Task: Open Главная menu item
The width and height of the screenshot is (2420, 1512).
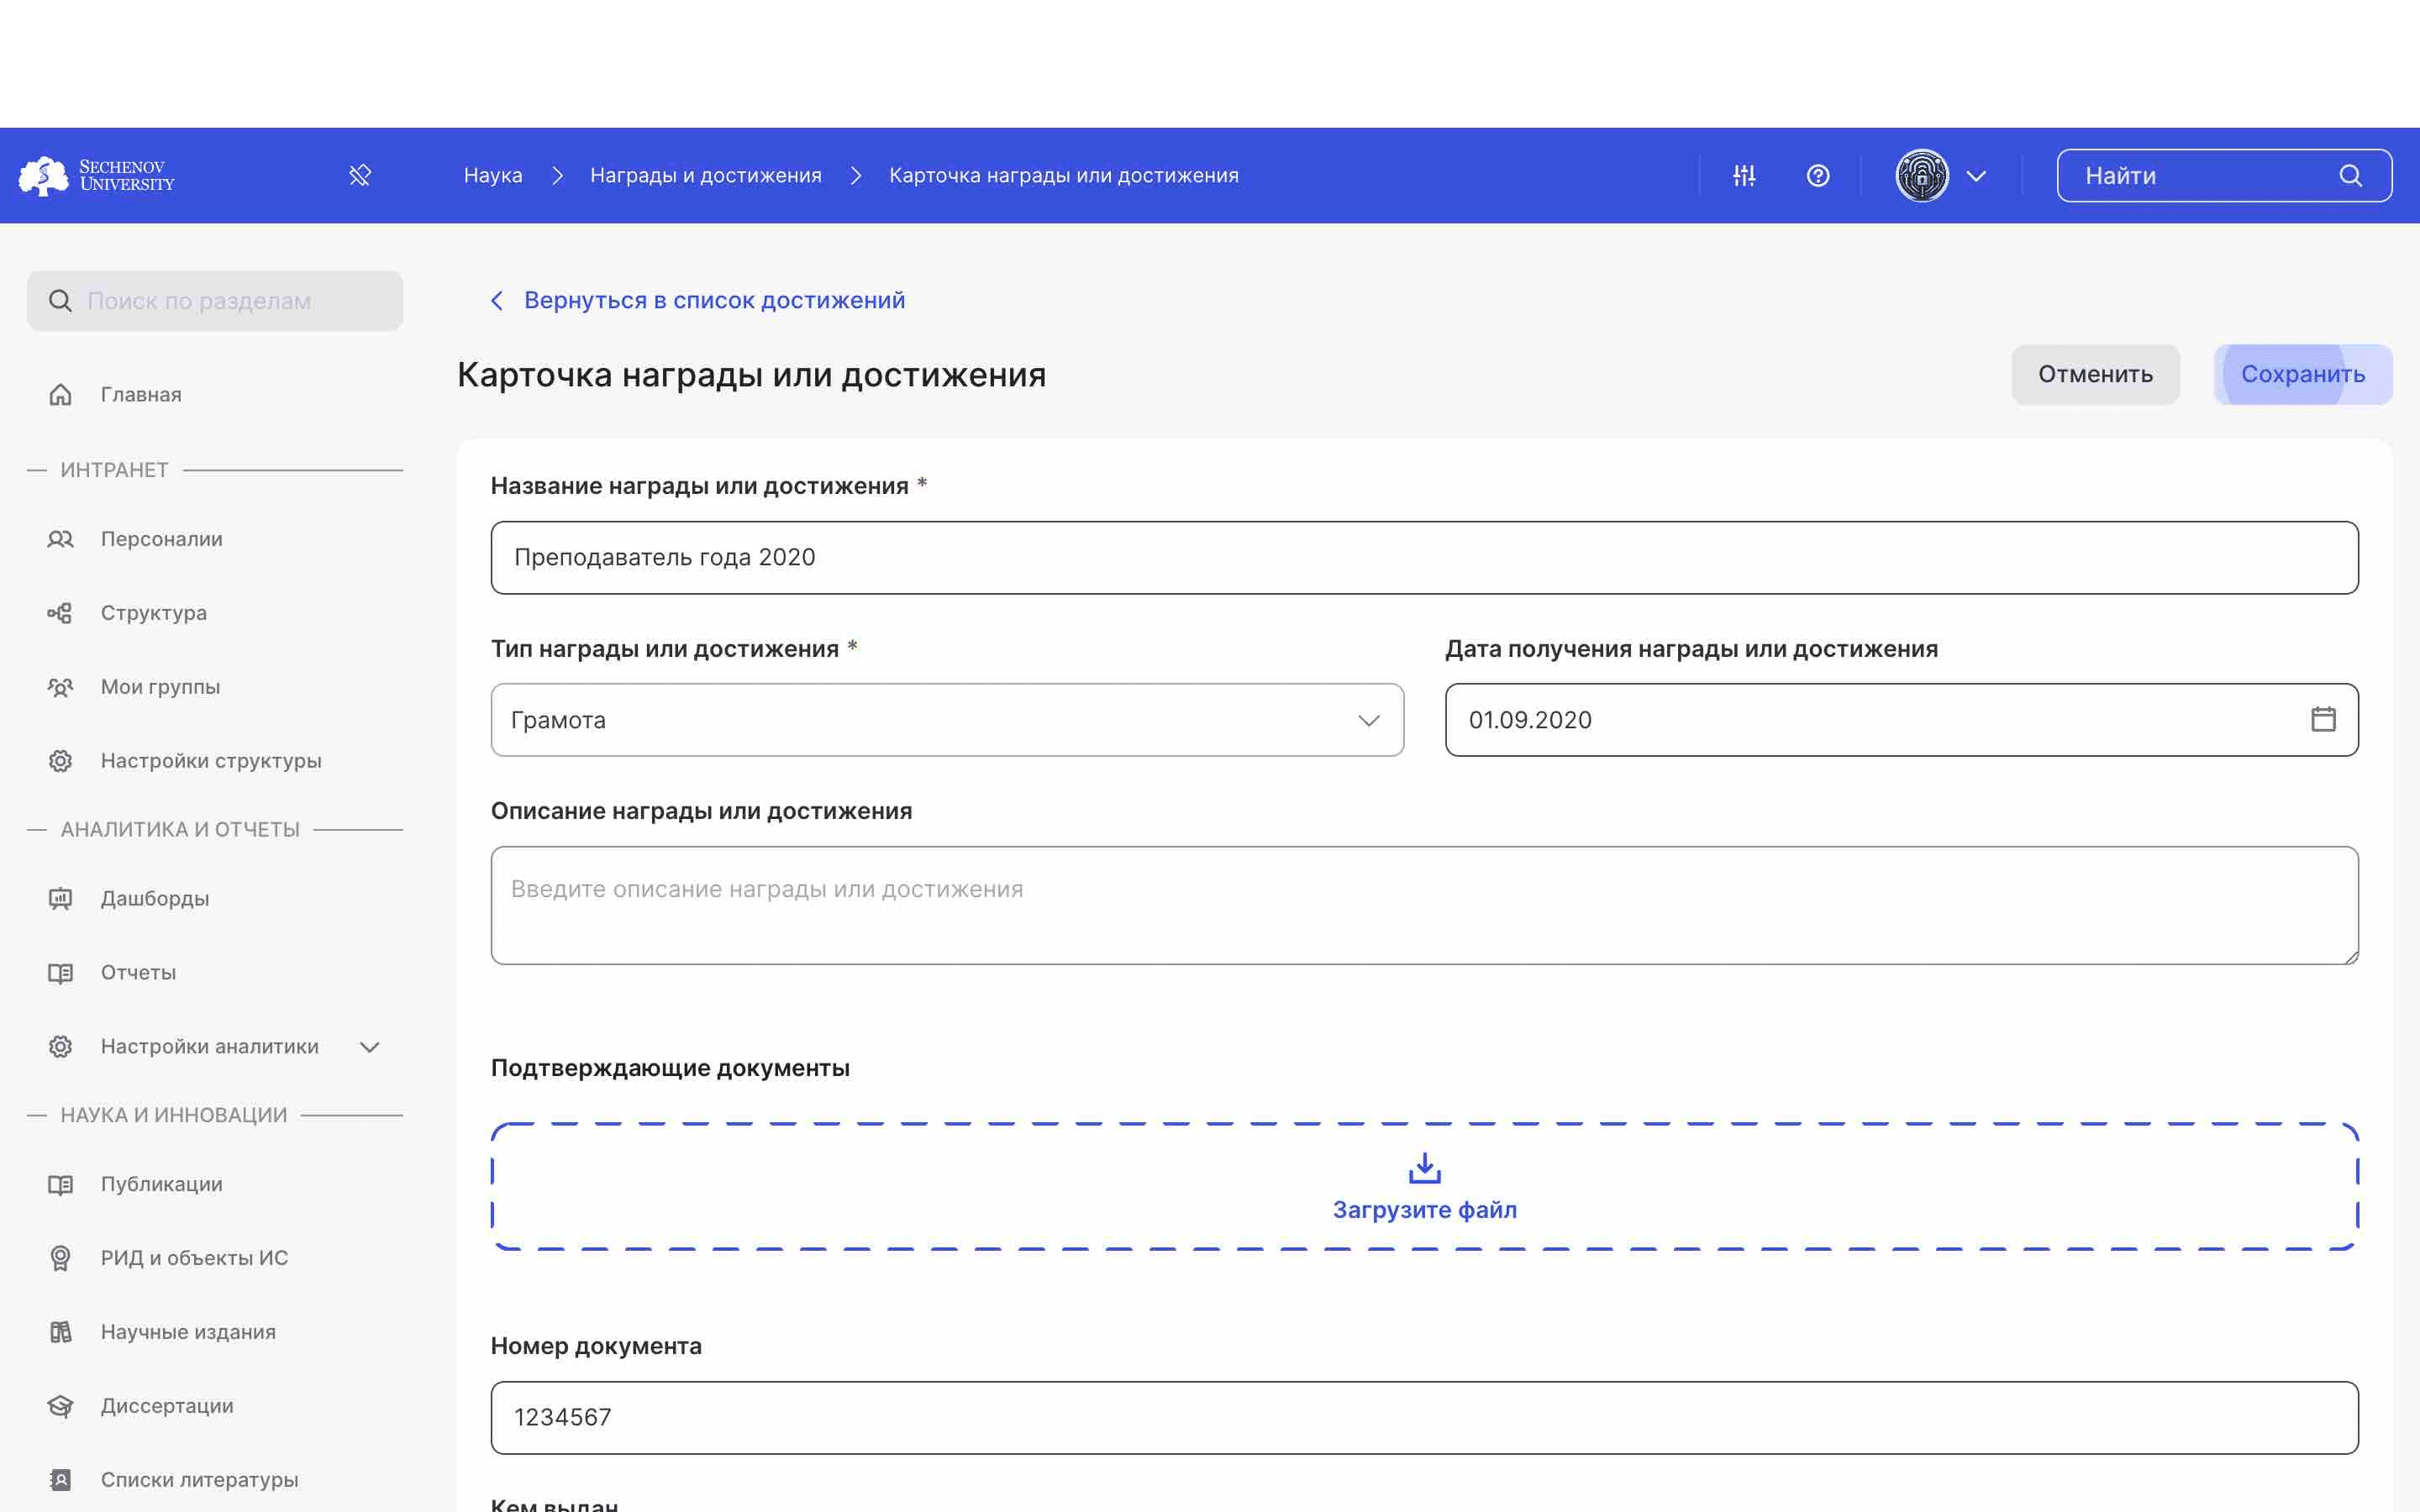Action: coord(141,395)
